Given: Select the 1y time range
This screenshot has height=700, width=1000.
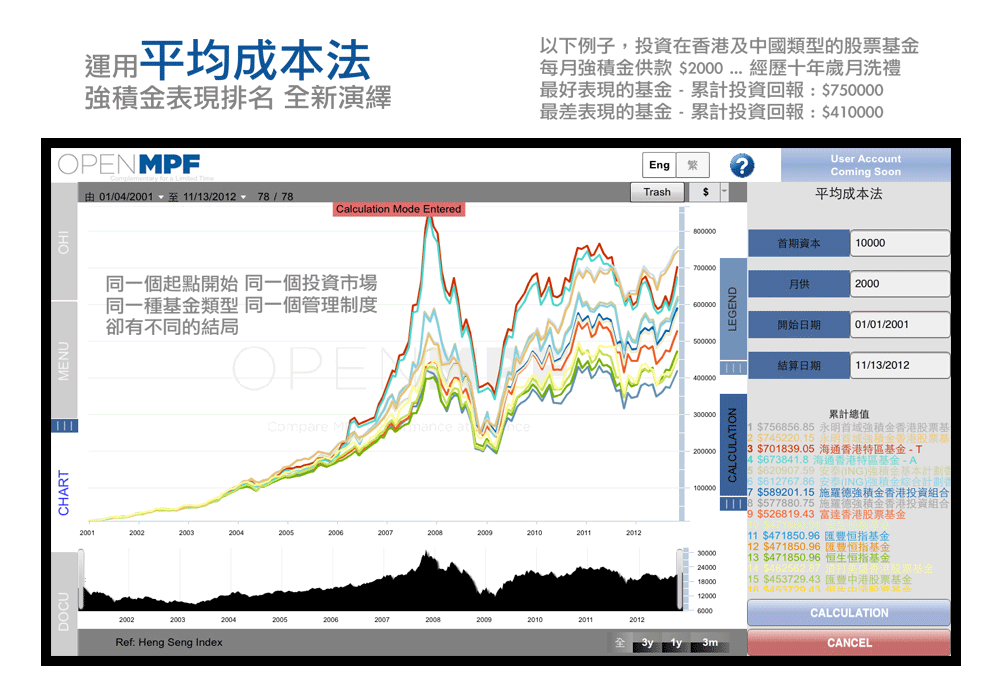Looking at the screenshot, I should tap(677, 643).
